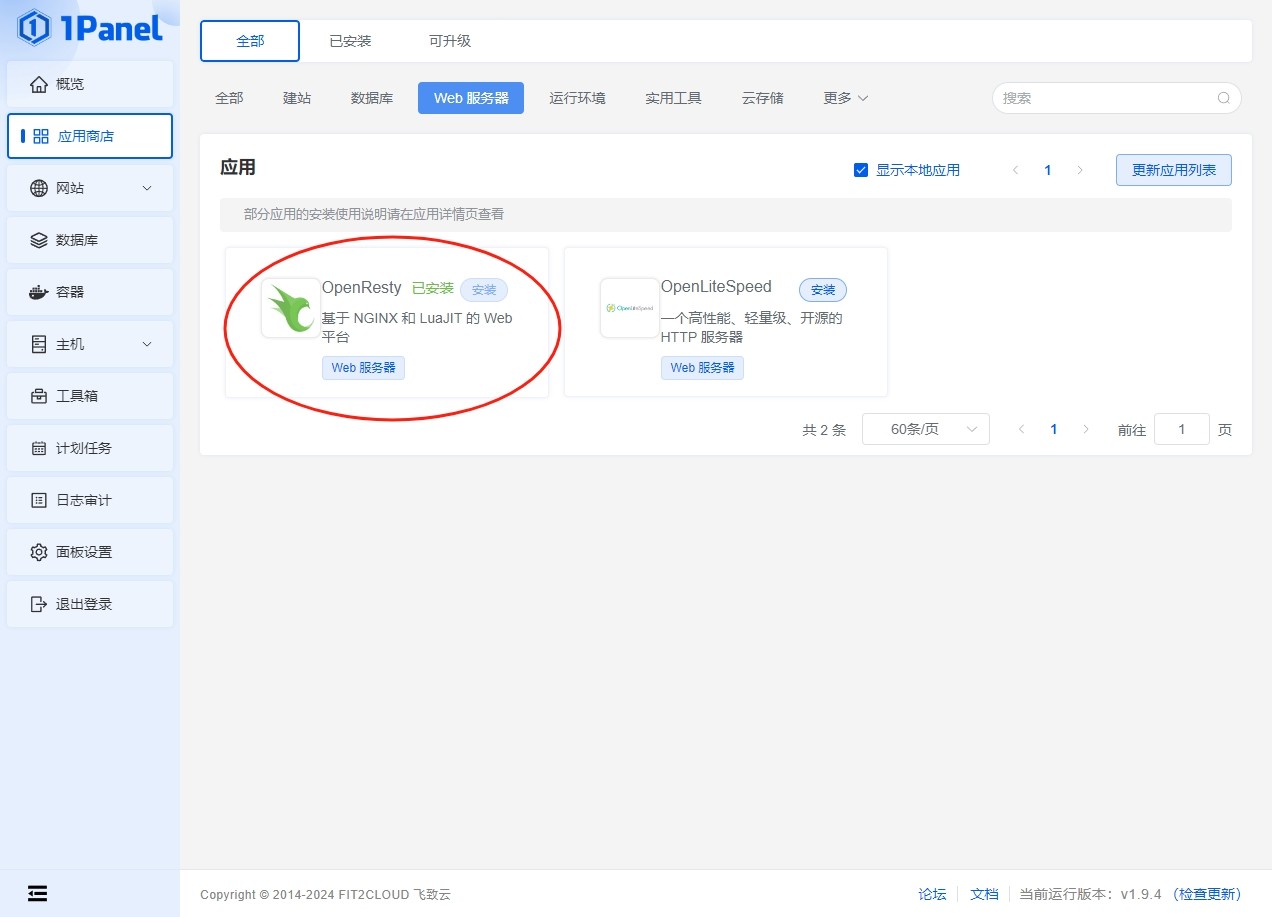Open 概览 home icon in sidebar
The image size is (1272, 917).
[x=39, y=84]
